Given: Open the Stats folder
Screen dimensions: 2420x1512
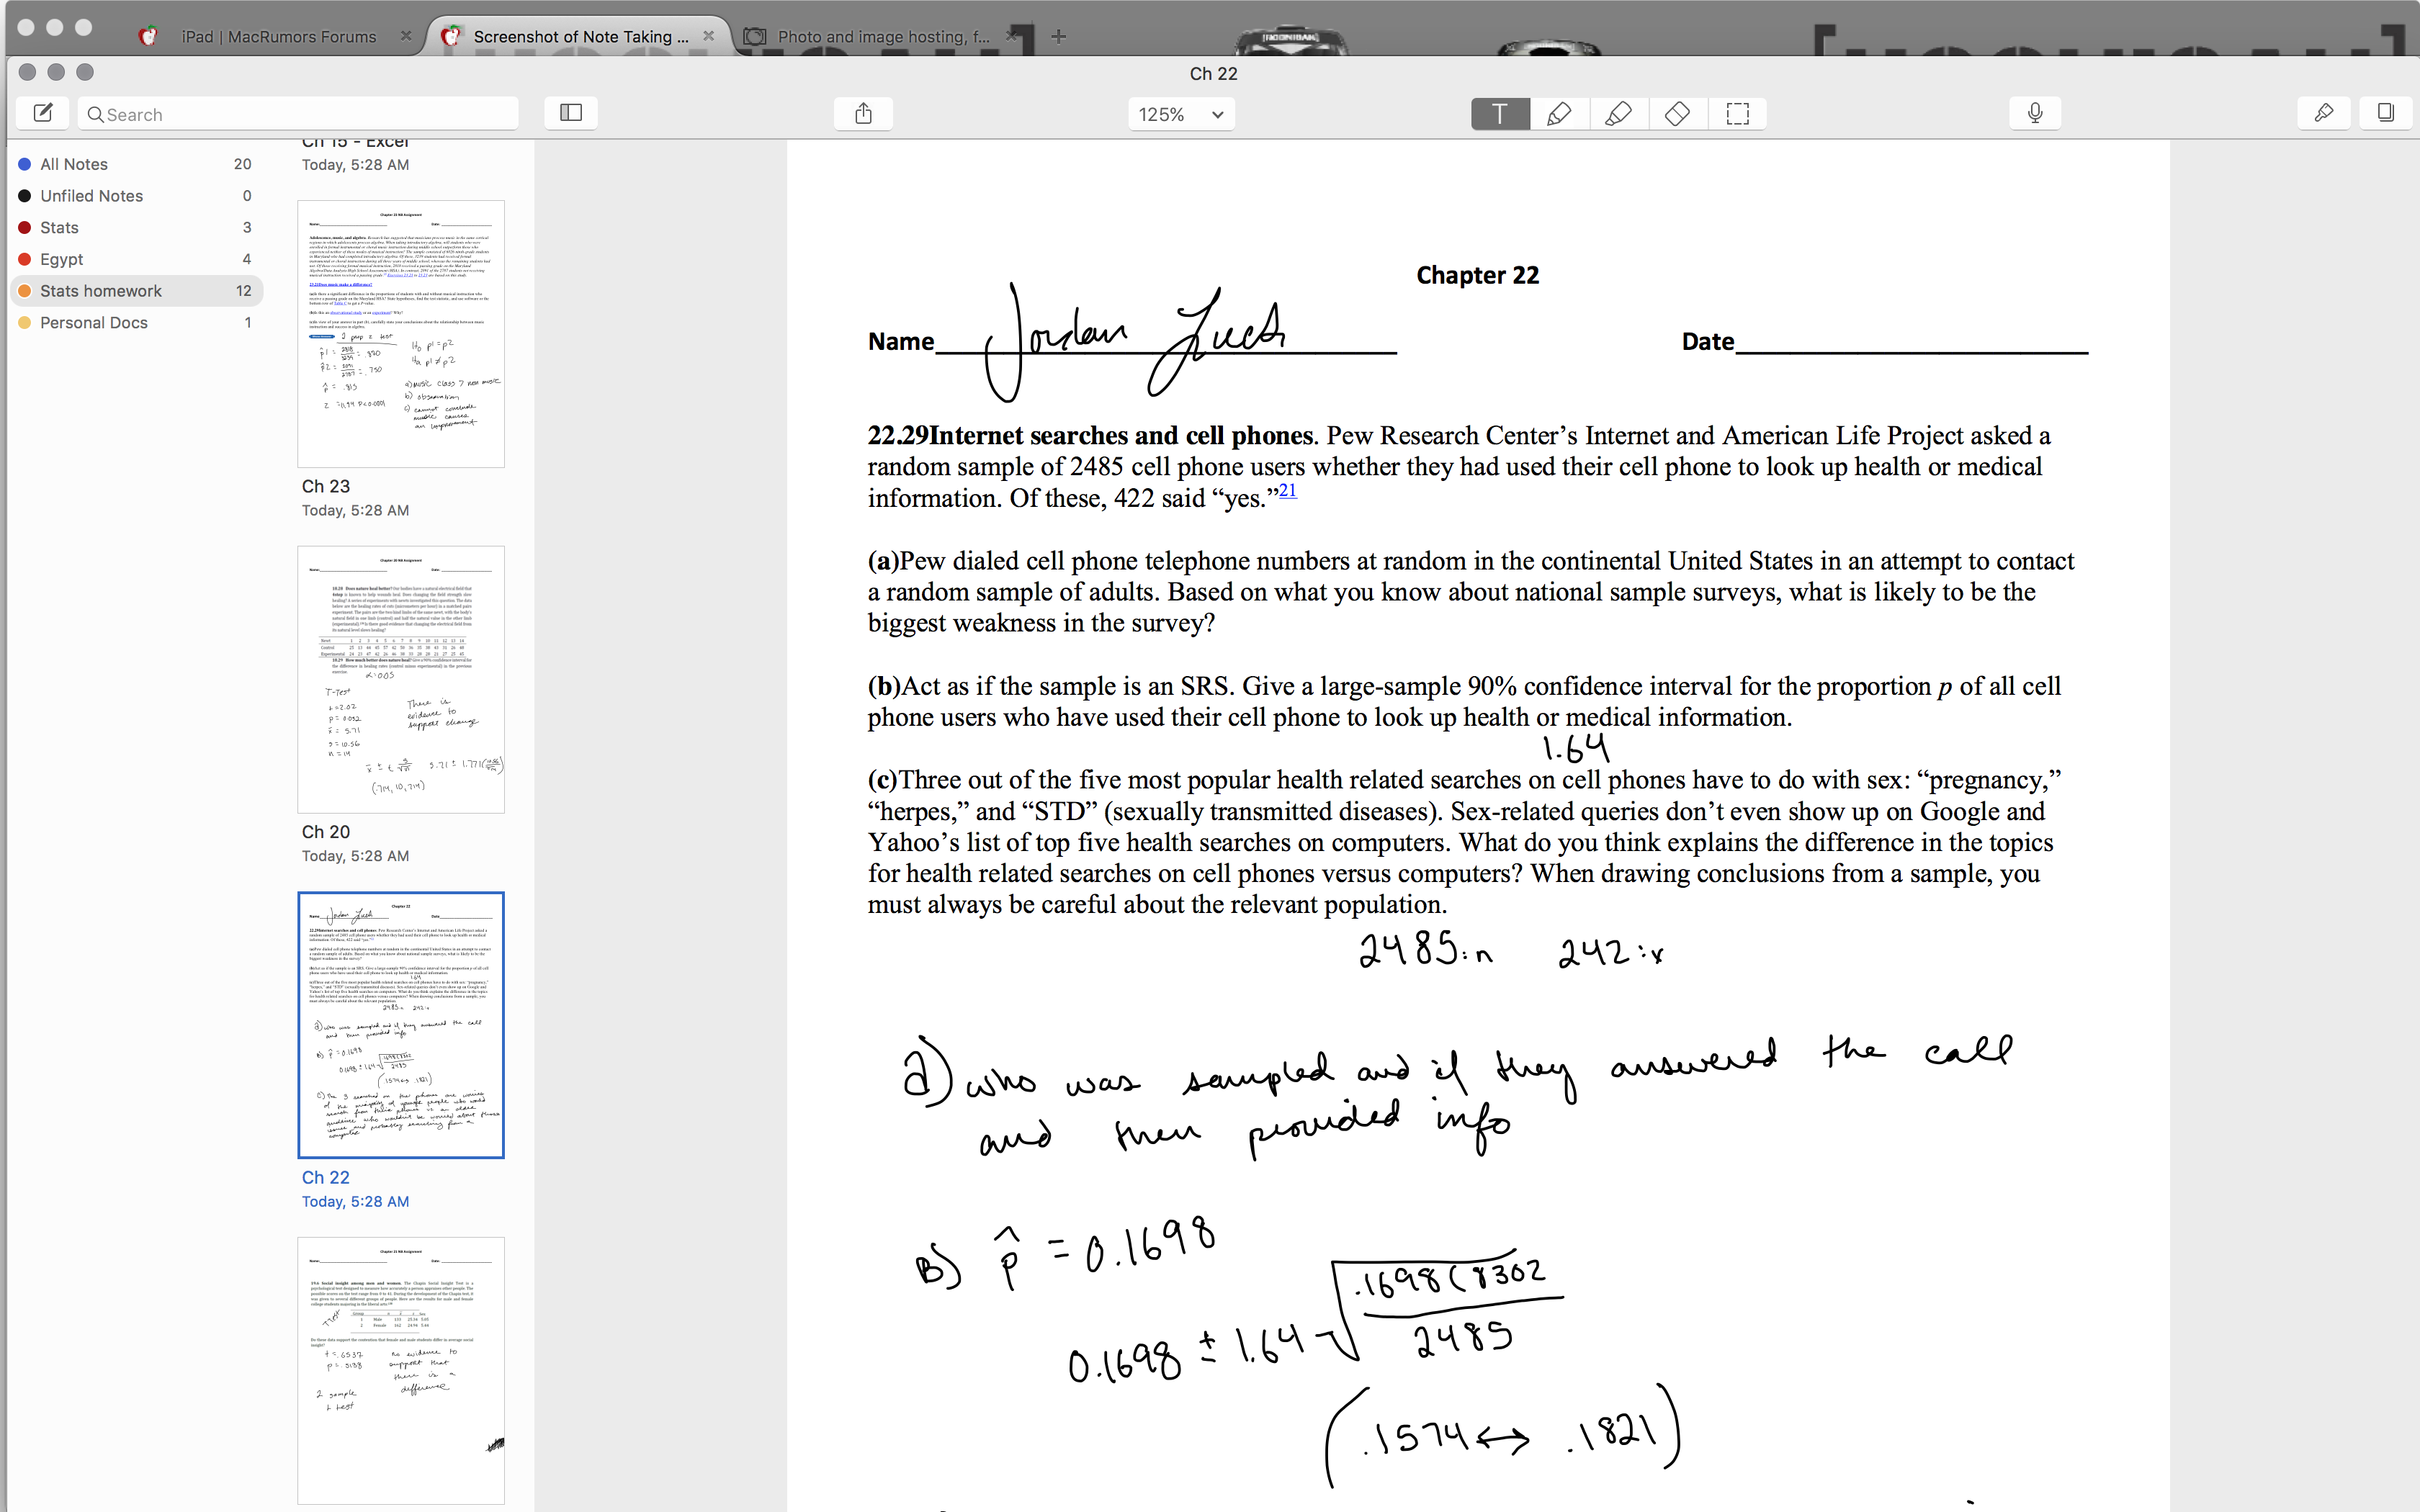Looking at the screenshot, I should click(136, 228).
